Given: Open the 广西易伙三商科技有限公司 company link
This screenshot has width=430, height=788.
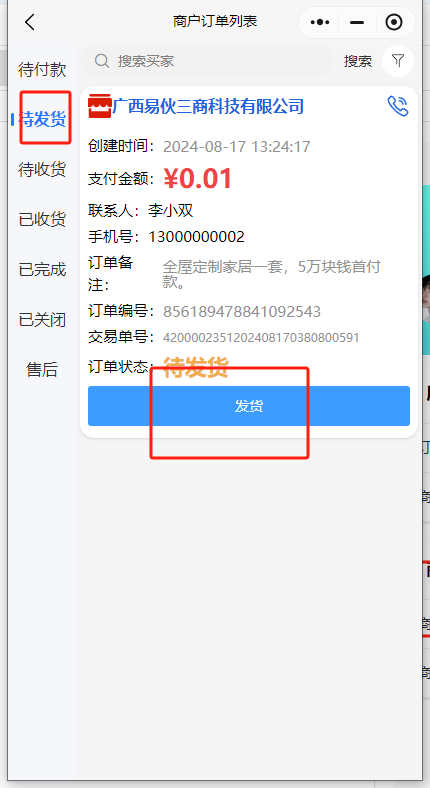Looking at the screenshot, I should click(x=208, y=107).
